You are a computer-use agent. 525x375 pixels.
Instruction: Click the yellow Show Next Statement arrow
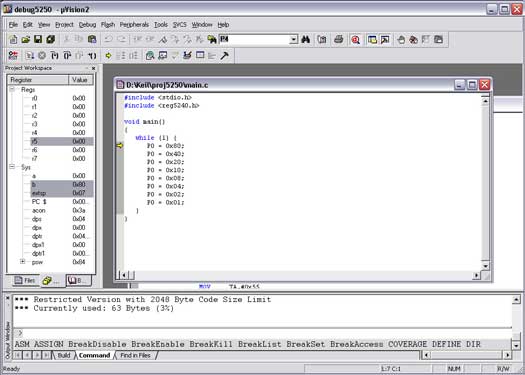tap(108, 56)
